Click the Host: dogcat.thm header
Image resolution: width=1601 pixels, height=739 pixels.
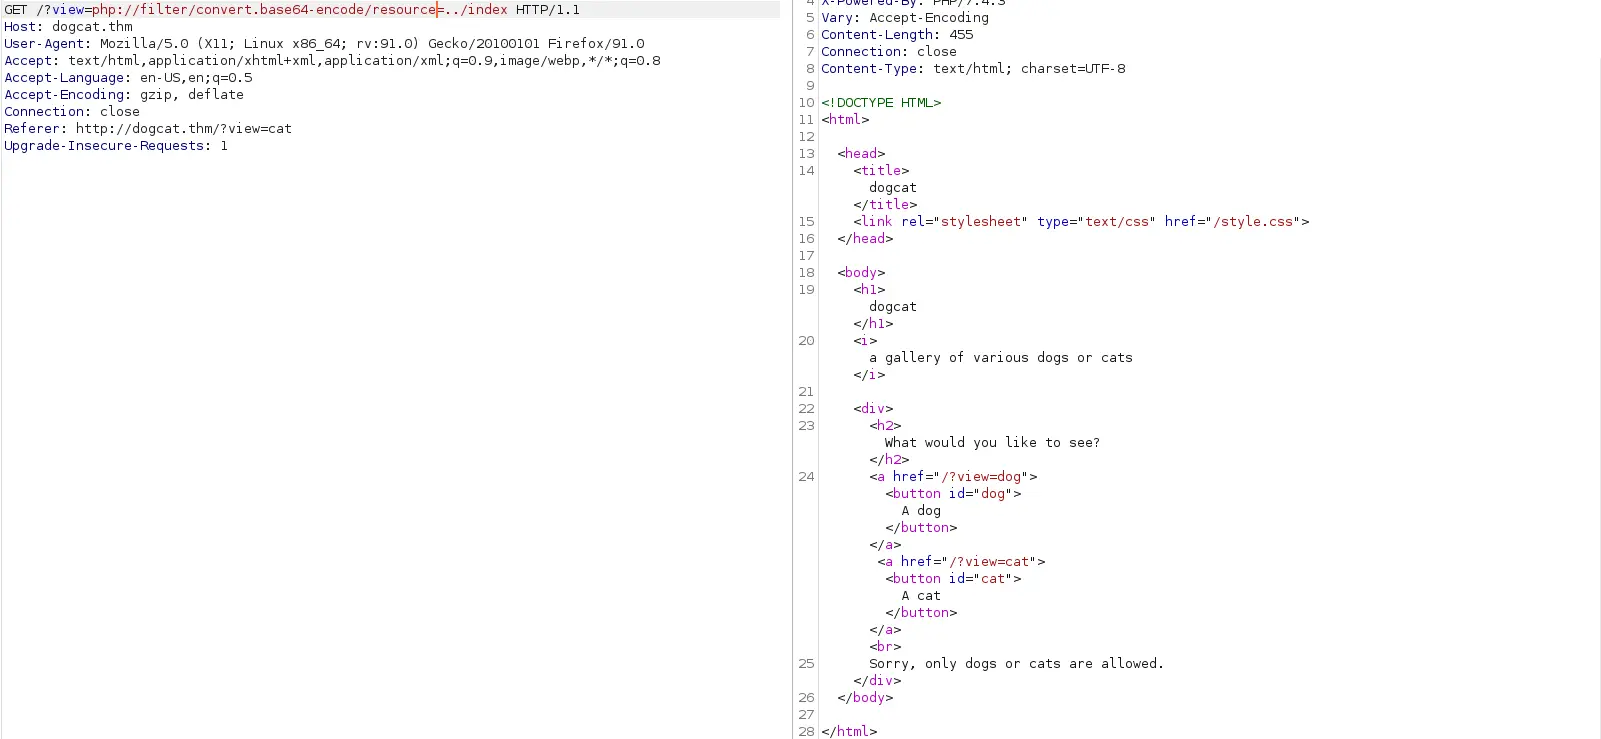click(x=68, y=27)
